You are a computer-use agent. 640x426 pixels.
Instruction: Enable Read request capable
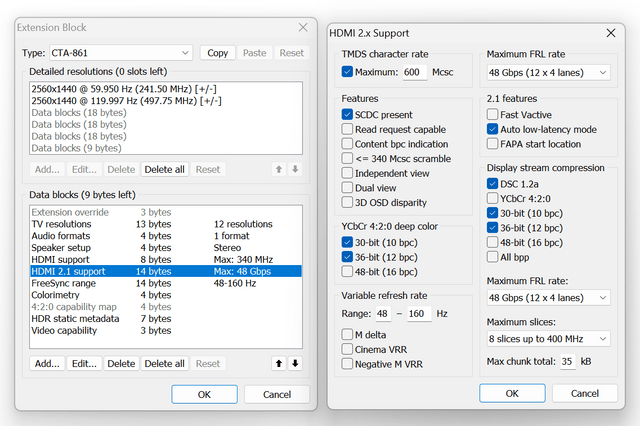point(347,129)
